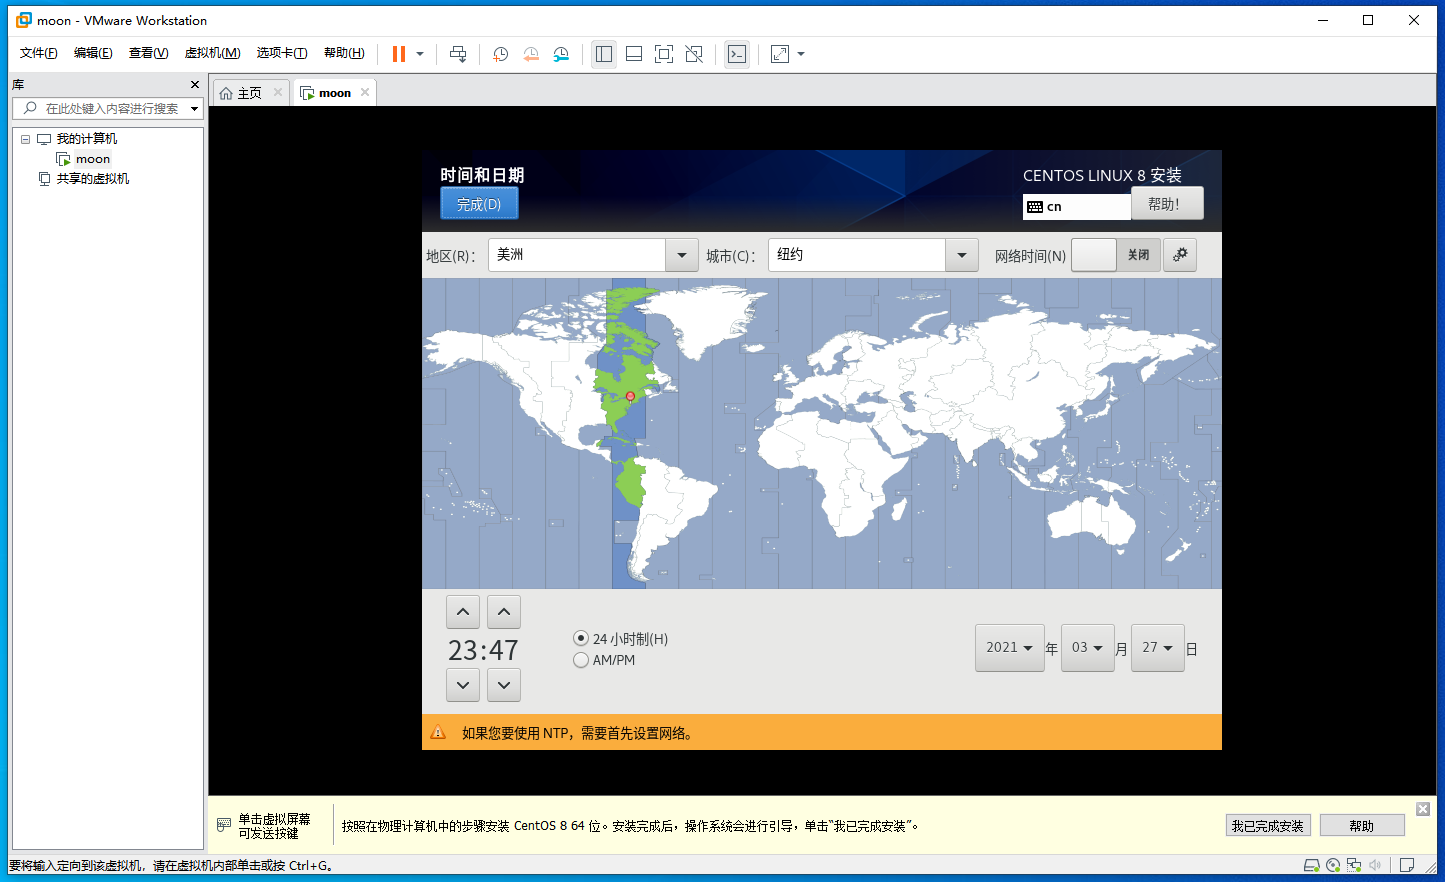Image resolution: width=1445 pixels, height=882 pixels.
Task: Switch to the 主页 tab
Action: tap(250, 93)
